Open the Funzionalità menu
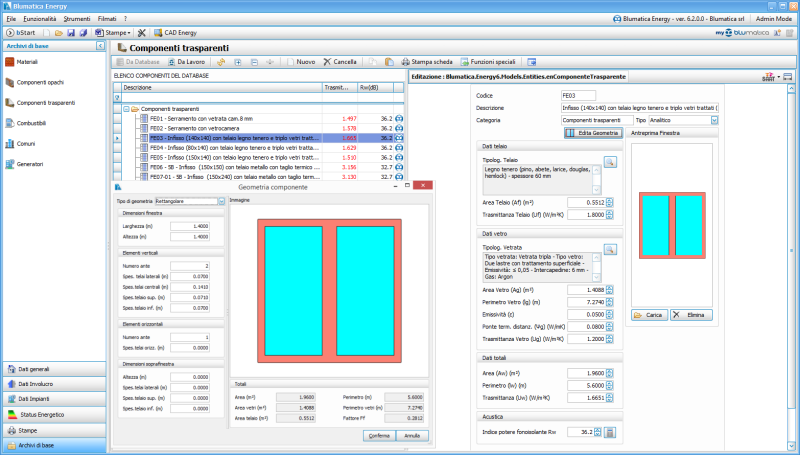 (x=40, y=19)
